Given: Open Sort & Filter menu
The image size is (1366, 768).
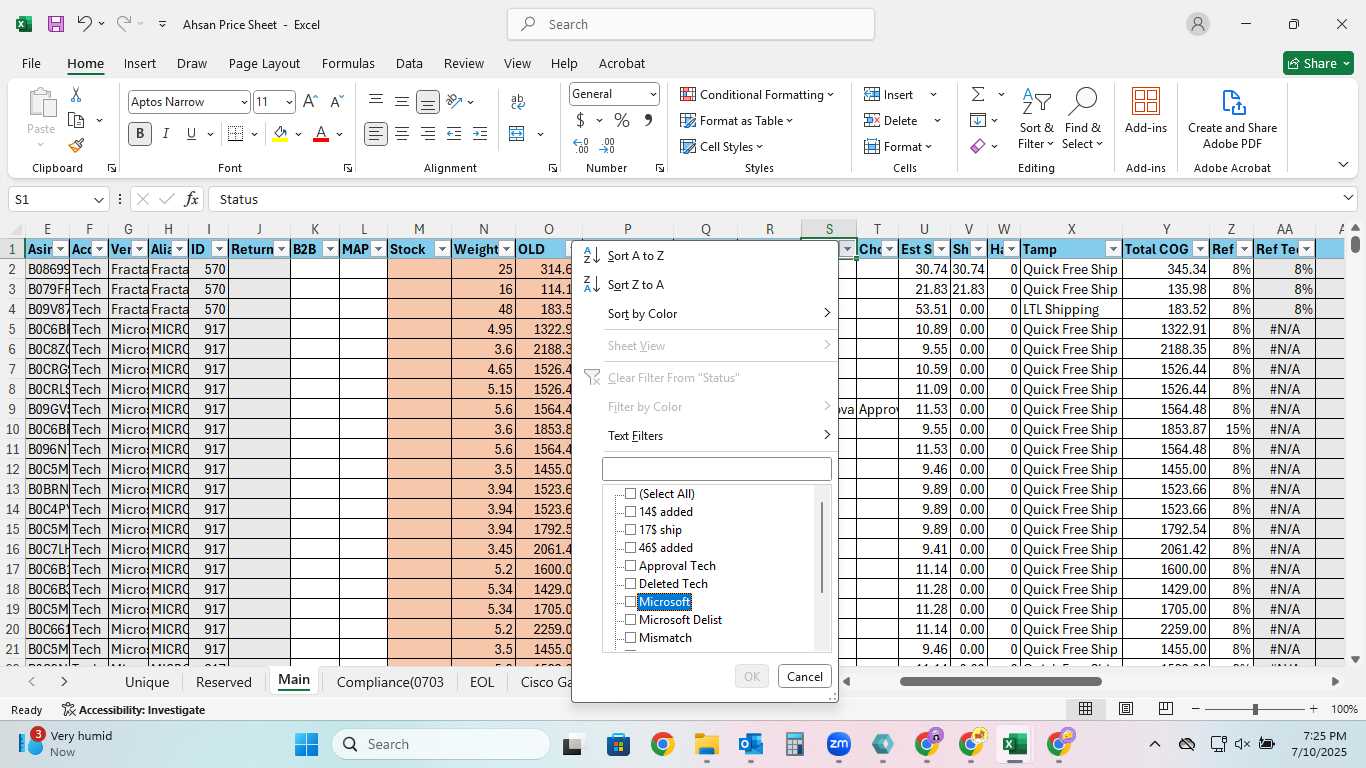Looking at the screenshot, I should click(1036, 120).
